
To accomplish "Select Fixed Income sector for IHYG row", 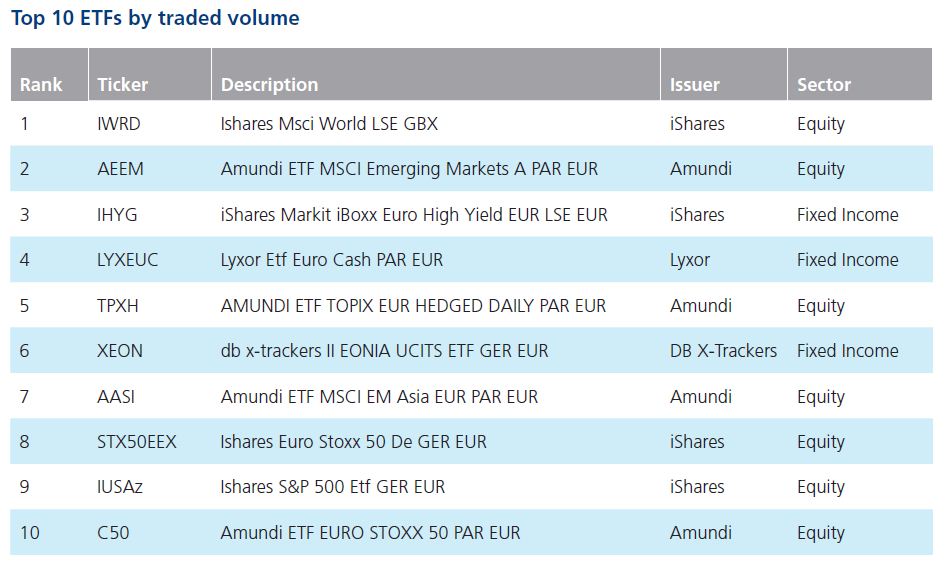I will (848, 215).
